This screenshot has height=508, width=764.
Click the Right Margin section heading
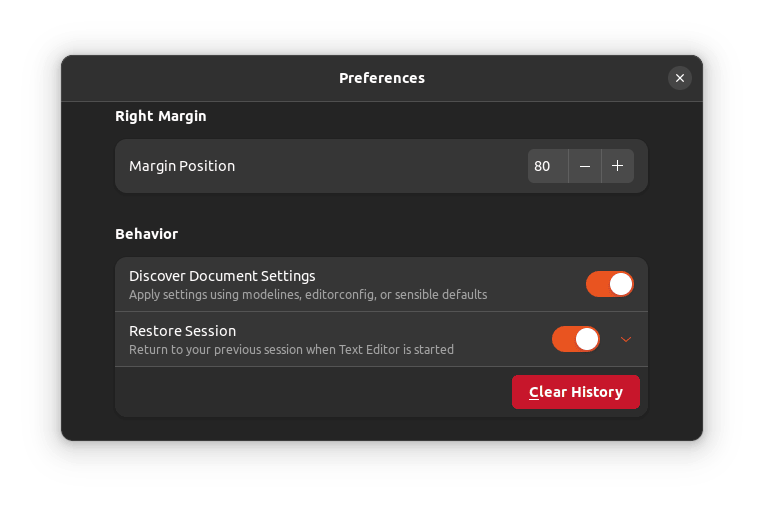161,116
